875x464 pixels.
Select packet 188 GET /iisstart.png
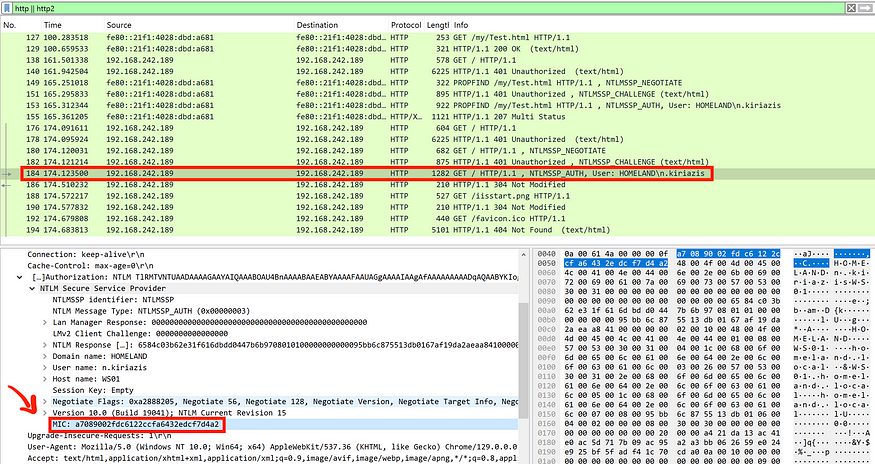438,196
